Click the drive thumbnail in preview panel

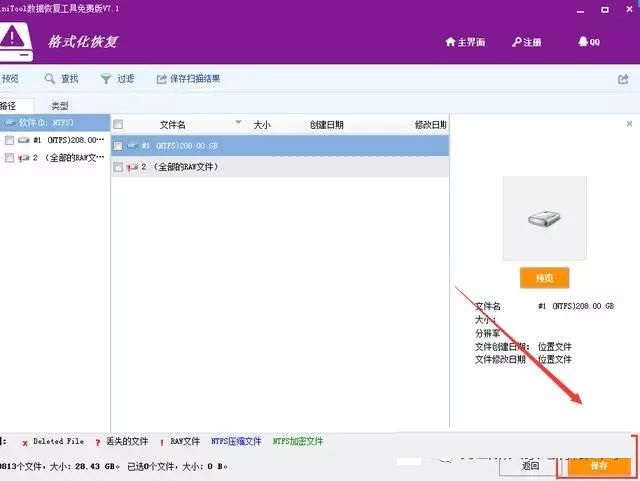click(544, 218)
